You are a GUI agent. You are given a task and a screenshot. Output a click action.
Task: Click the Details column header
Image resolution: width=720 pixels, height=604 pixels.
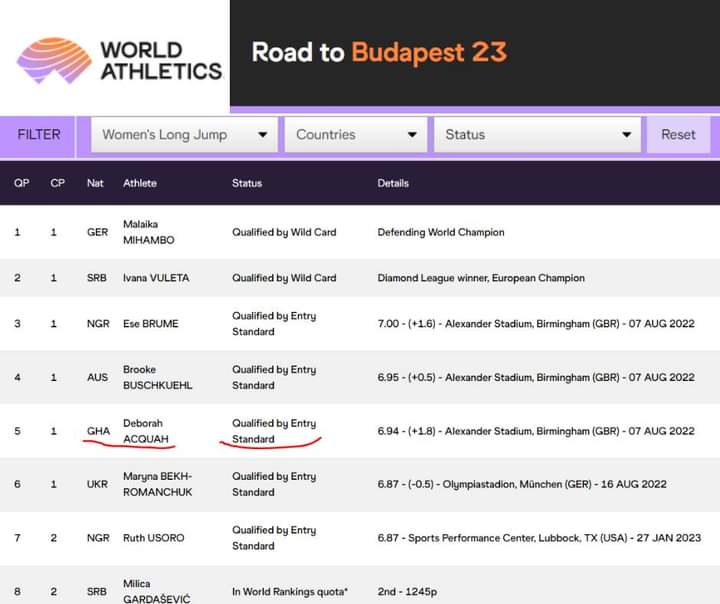(393, 183)
